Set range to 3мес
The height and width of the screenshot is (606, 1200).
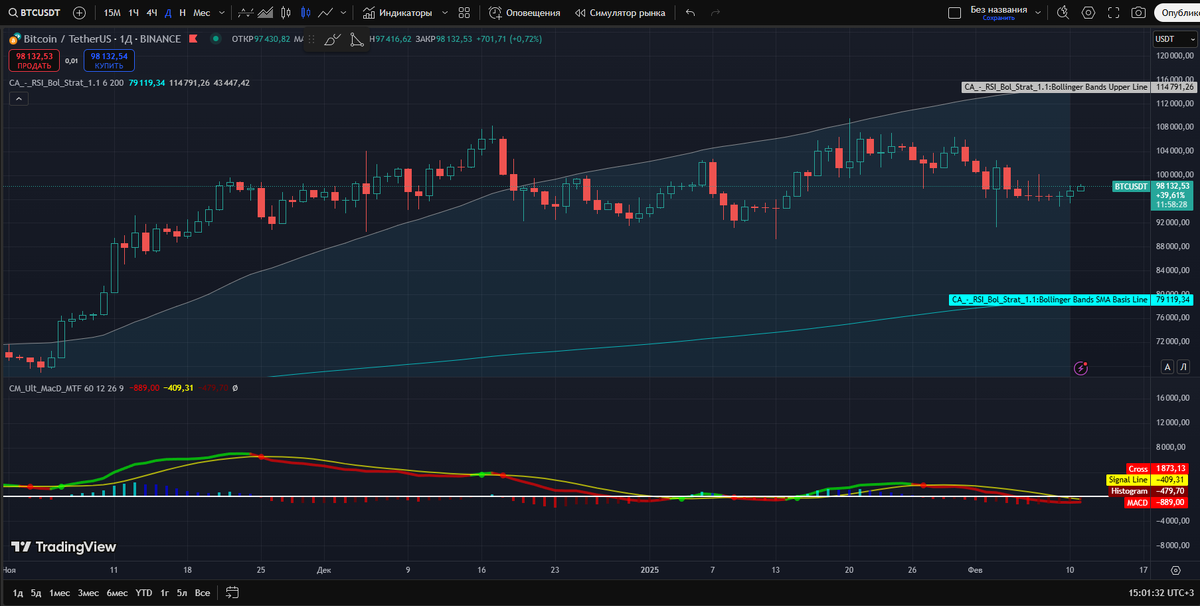pyautogui.click(x=88, y=593)
